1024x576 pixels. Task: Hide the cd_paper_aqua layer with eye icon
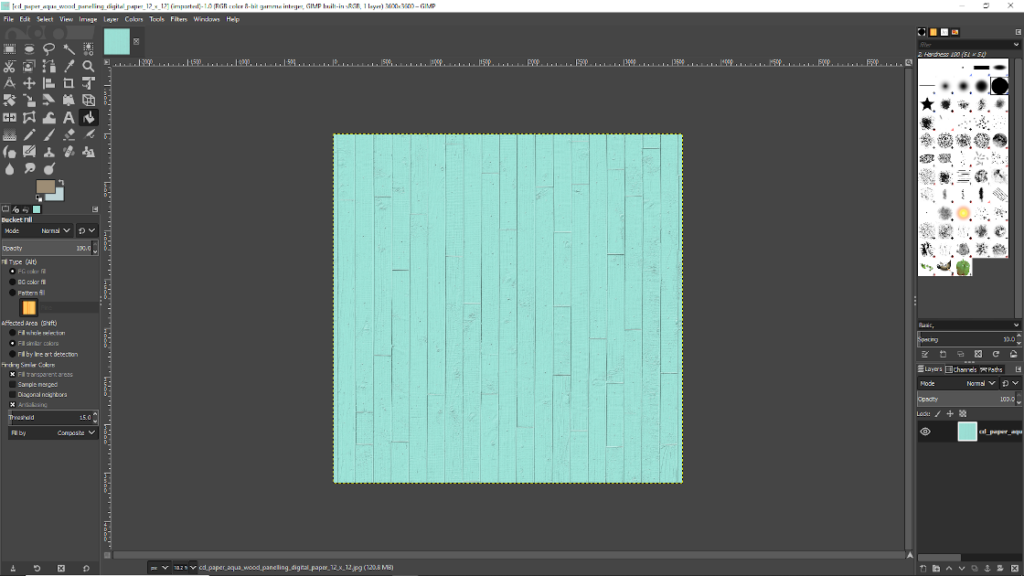pyautogui.click(x=925, y=432)
